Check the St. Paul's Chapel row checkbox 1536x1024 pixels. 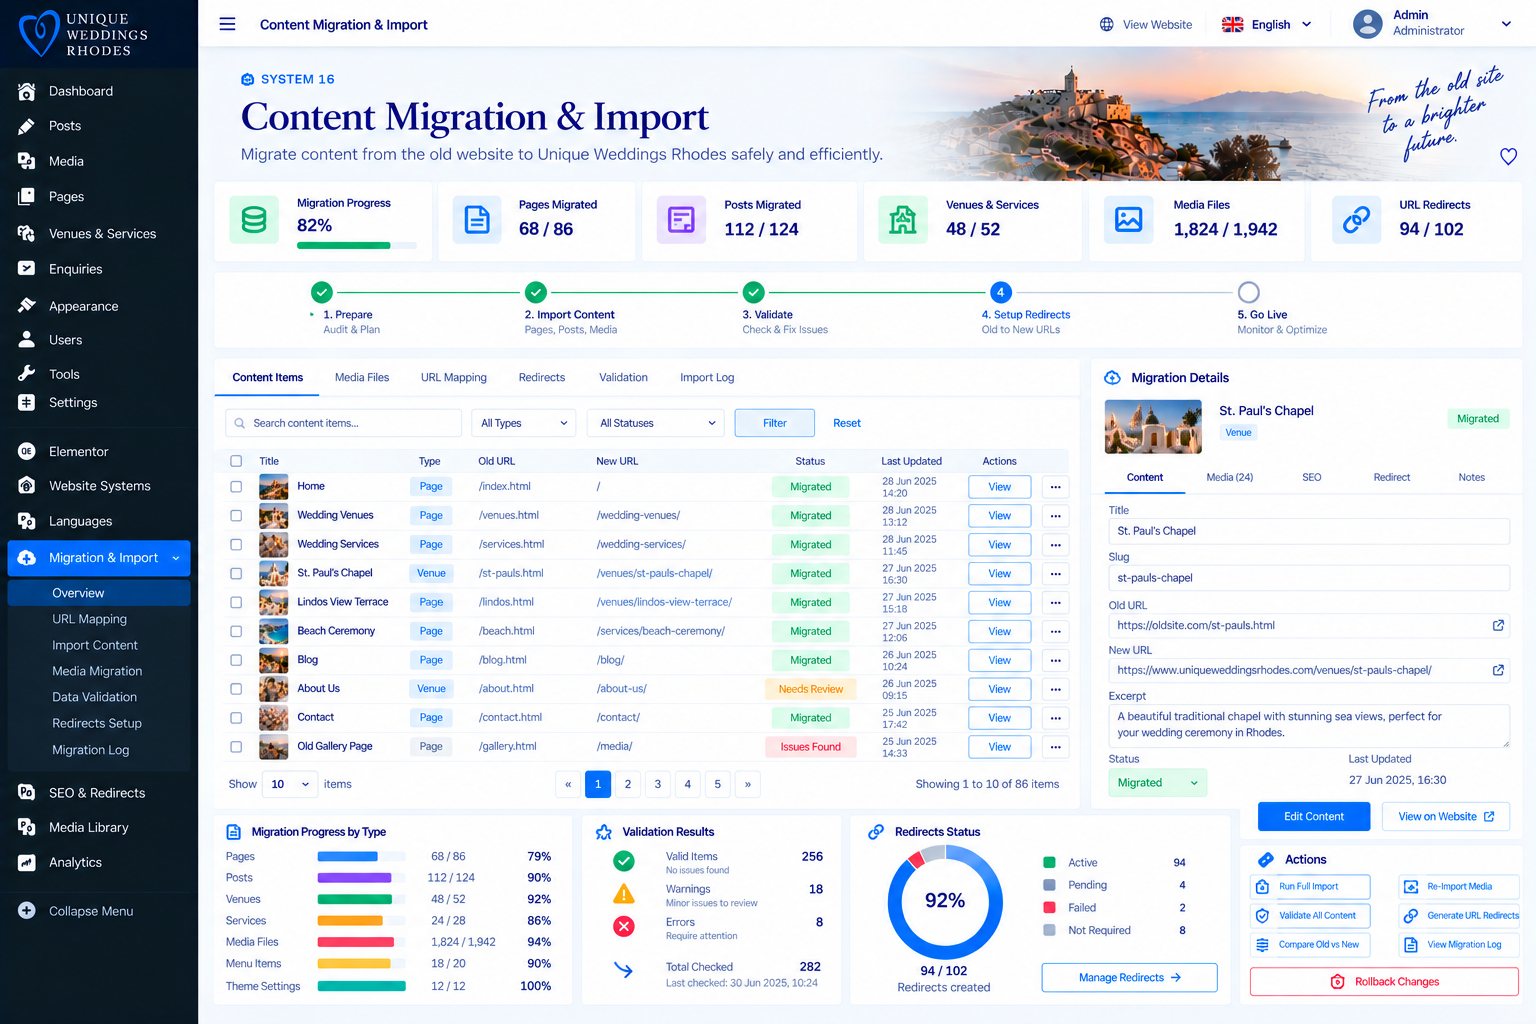236,574
